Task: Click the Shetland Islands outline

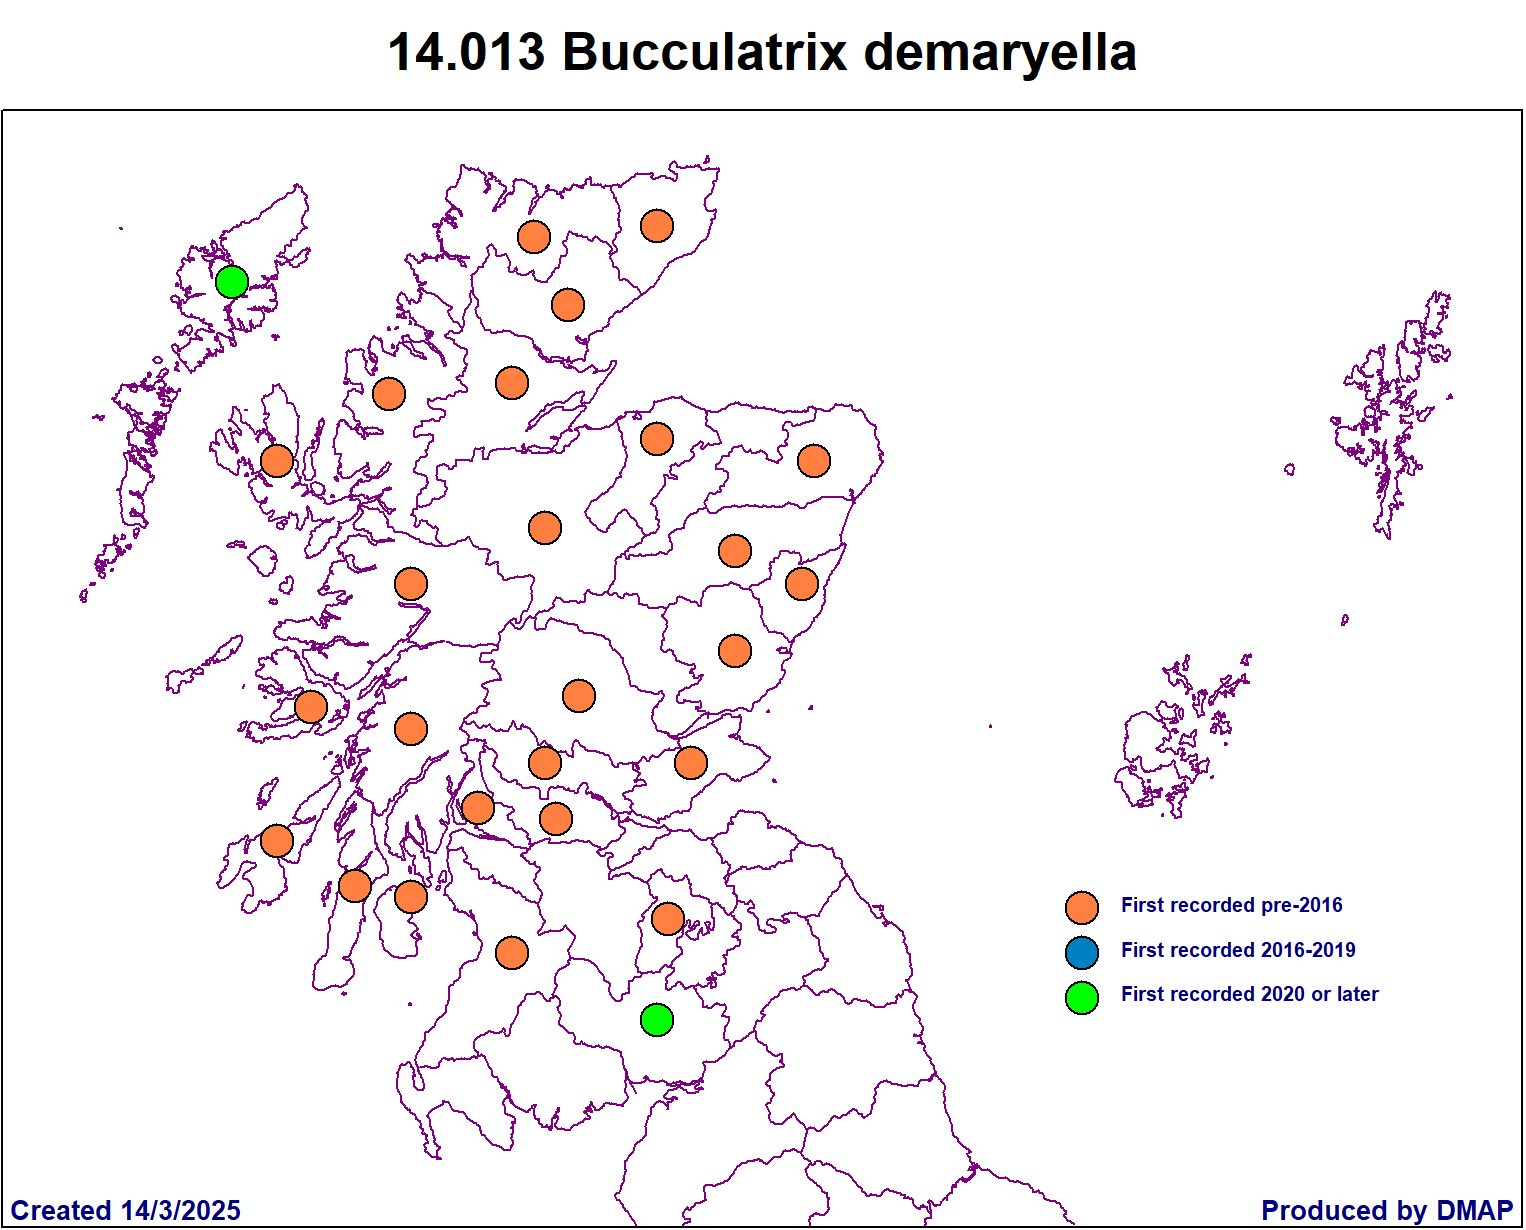Action: click(x=1392, y=415)
